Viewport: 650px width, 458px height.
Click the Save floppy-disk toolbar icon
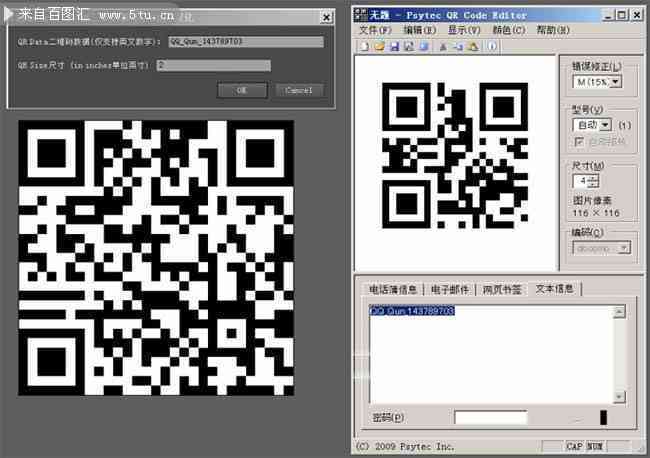394,46
